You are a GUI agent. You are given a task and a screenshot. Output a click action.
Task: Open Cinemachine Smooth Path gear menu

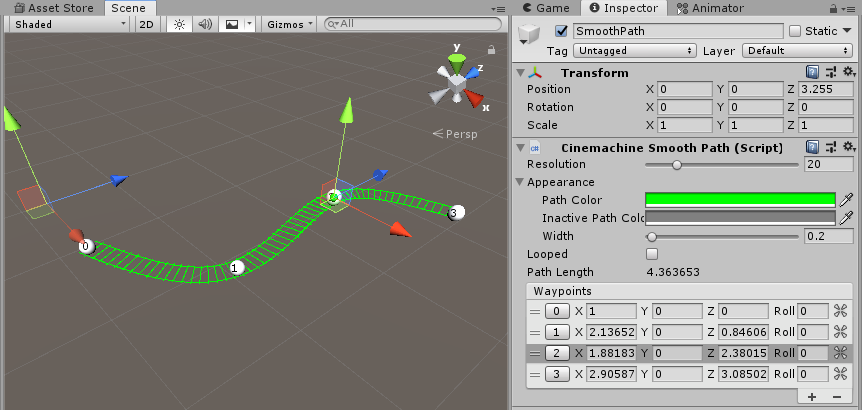click(x=850, y=147)
